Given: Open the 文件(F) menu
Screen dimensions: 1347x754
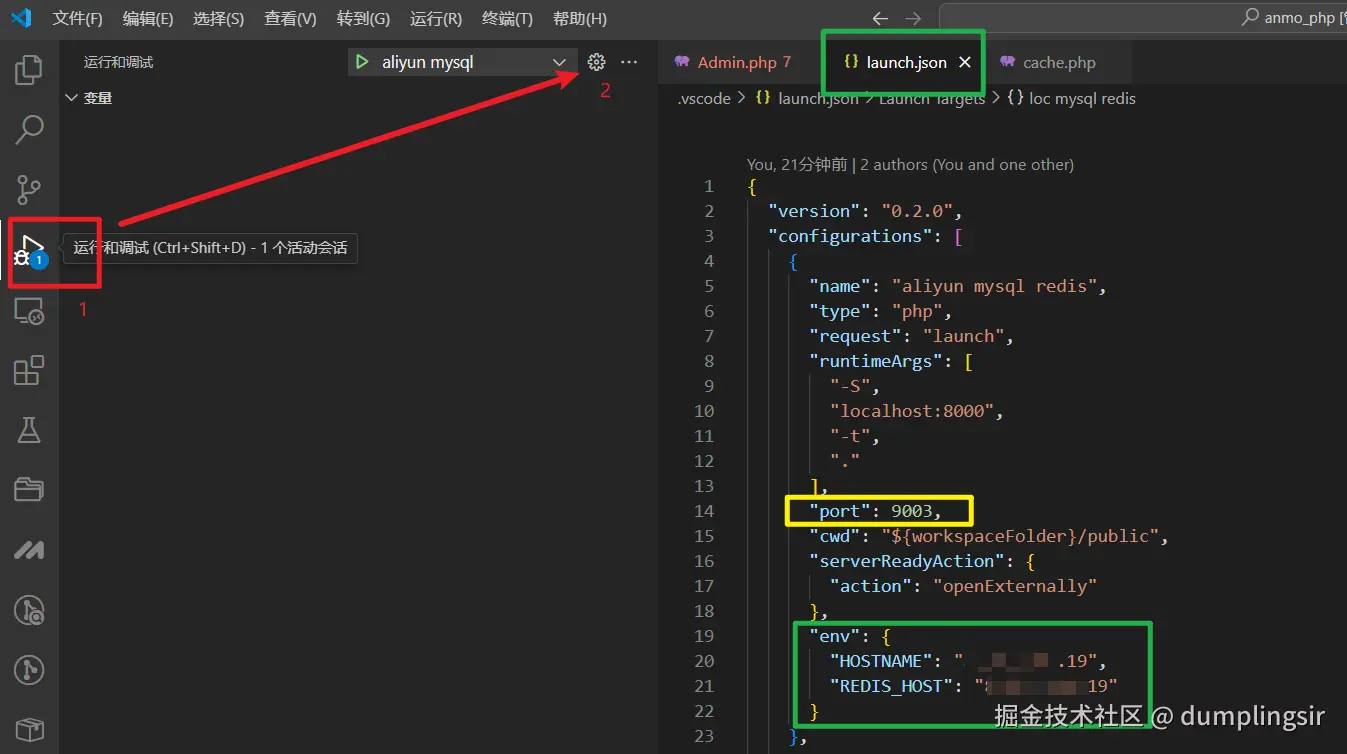Looking at the screenshot, I should (78, 19).
